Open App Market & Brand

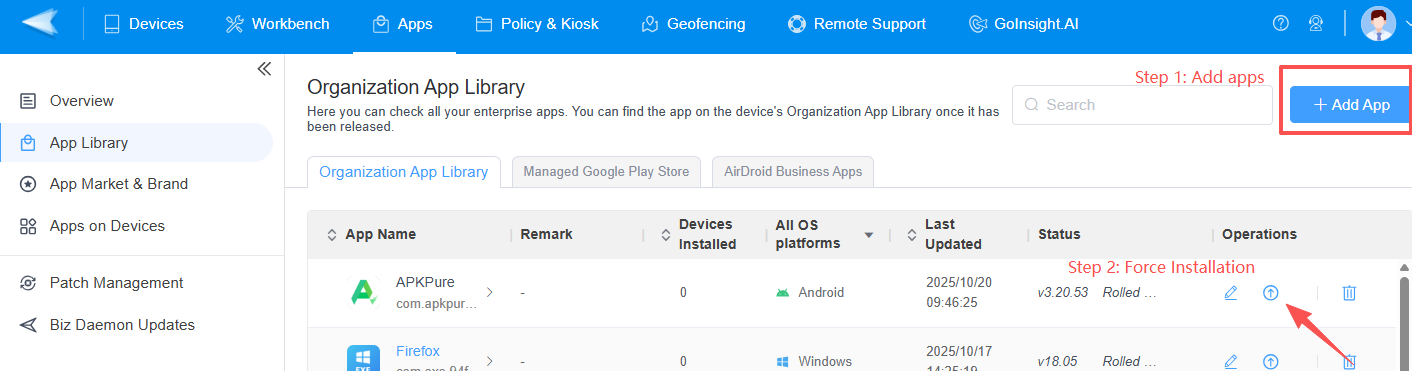pyautogui.click(x=136, y=184)
